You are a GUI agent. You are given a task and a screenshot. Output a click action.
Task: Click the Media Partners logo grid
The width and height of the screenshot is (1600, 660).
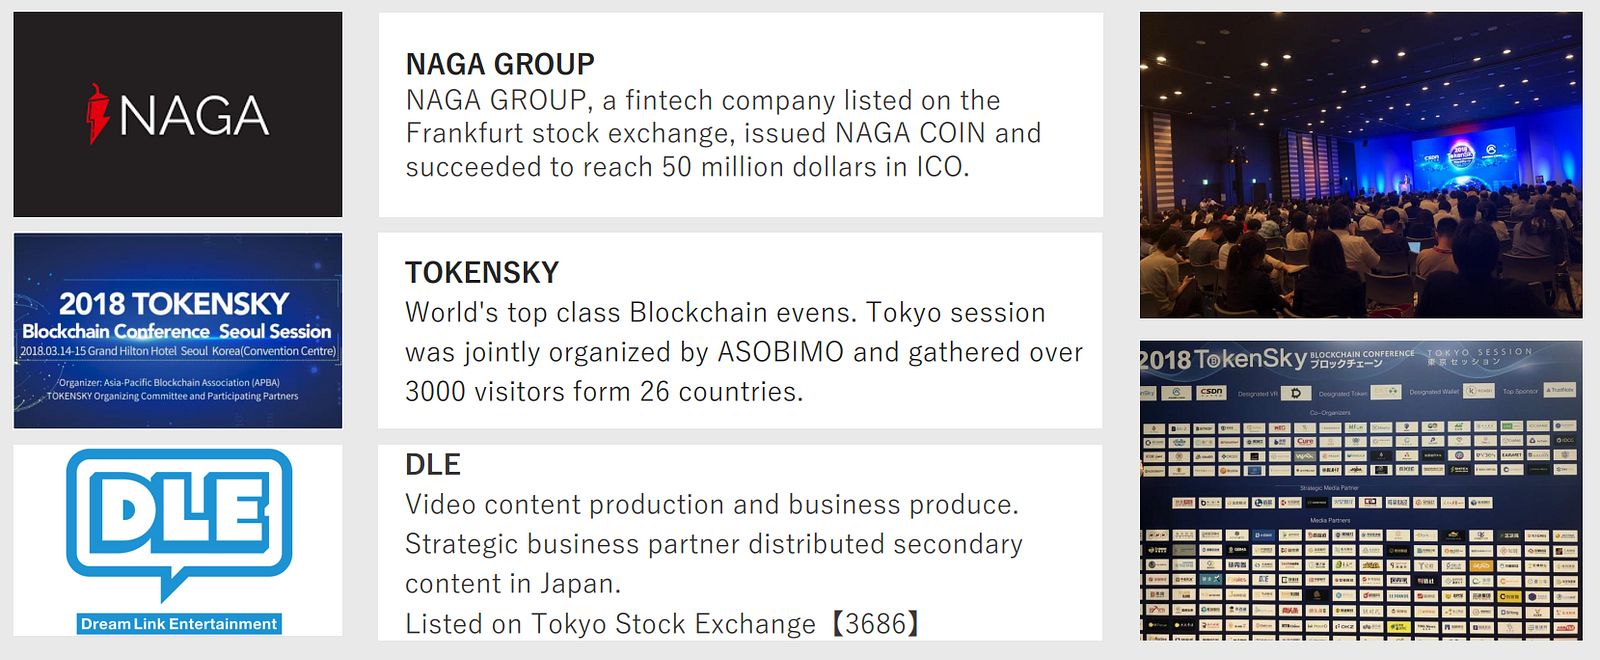(1360, 580)
